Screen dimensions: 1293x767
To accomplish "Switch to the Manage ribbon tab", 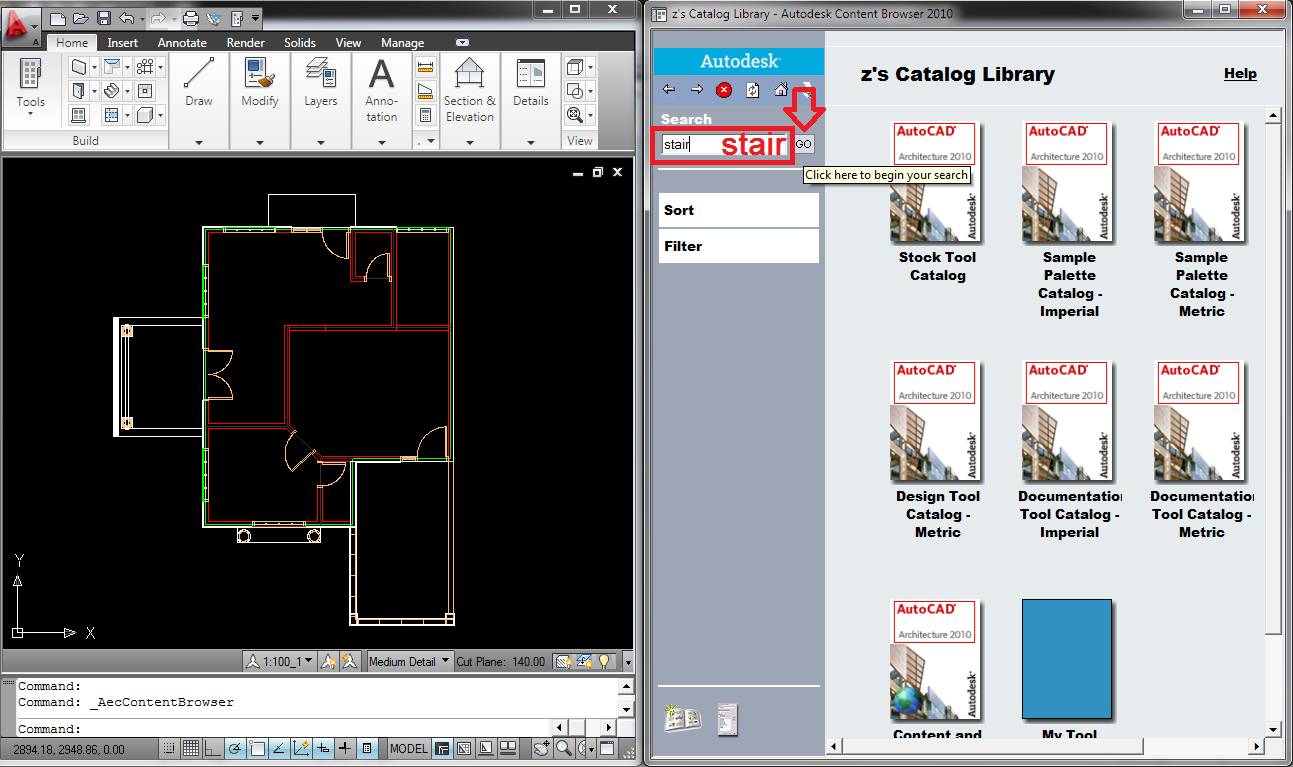I will [x=403, y=43].
